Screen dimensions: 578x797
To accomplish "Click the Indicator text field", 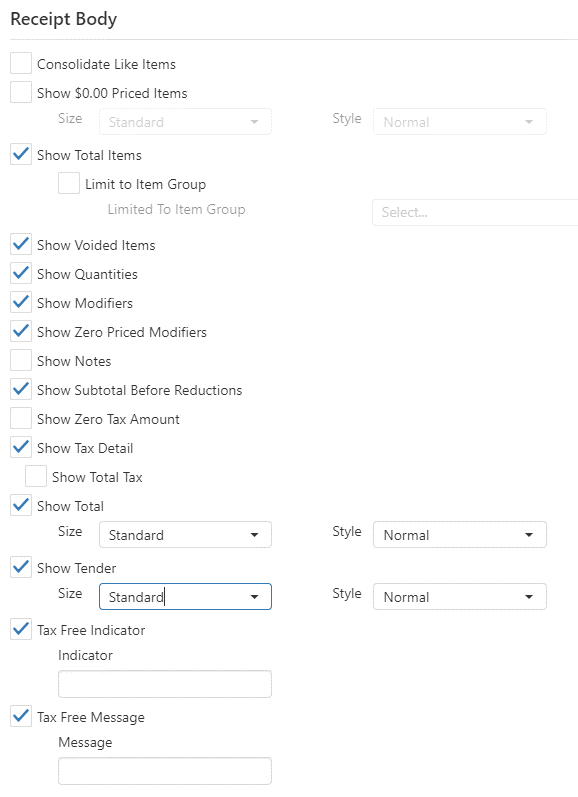I will tap(165, 684).
